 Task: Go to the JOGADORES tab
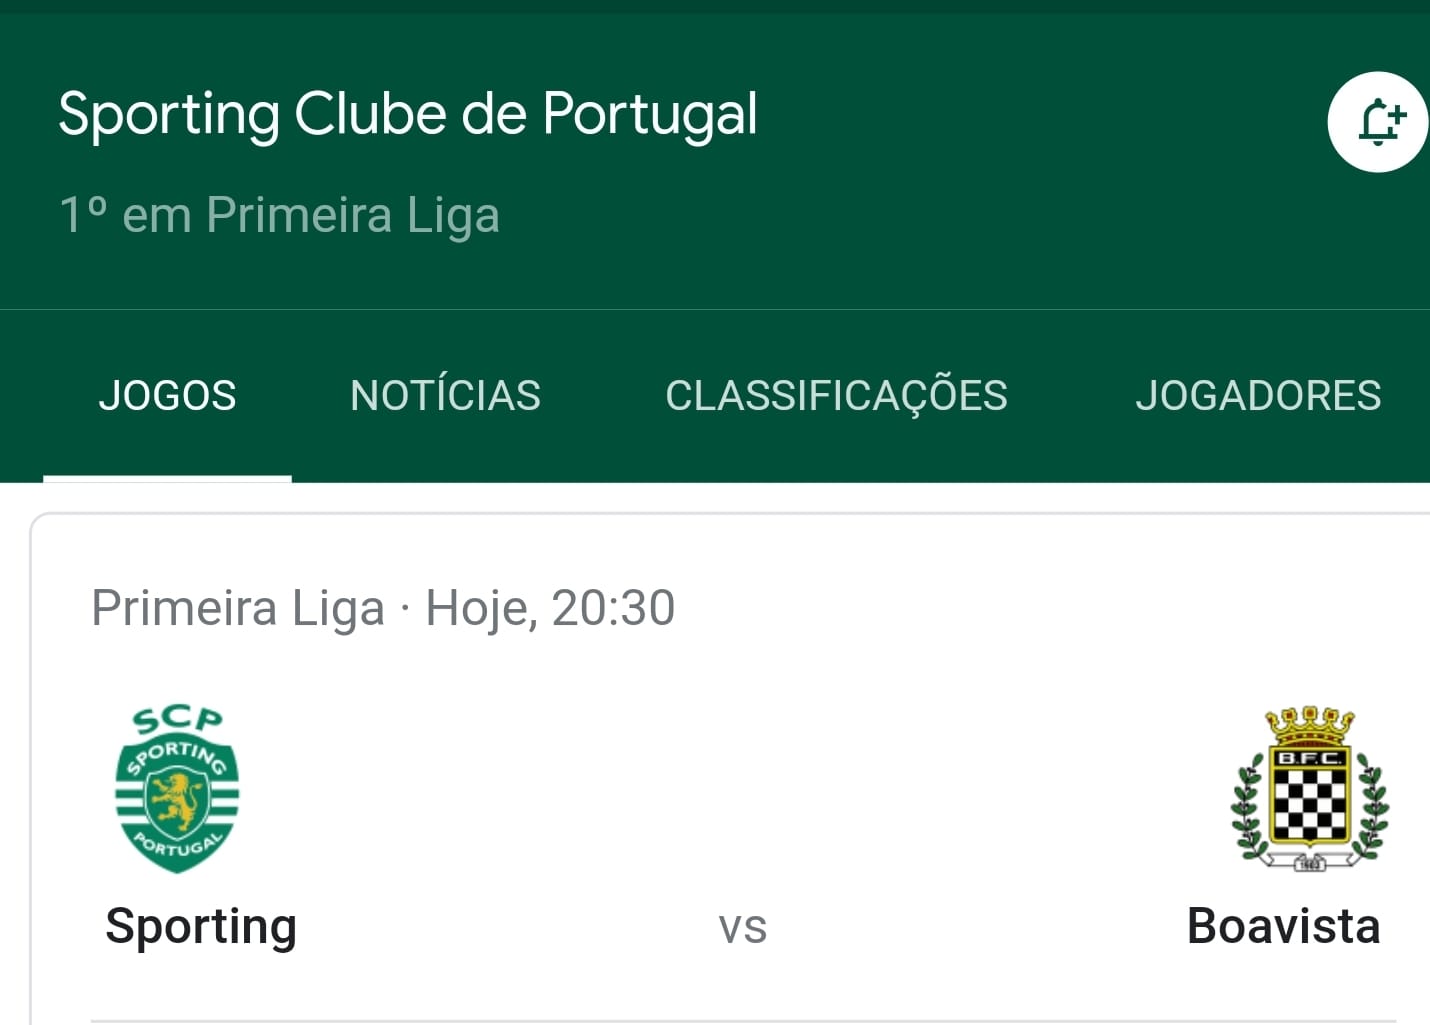[x=1258, y=396]
